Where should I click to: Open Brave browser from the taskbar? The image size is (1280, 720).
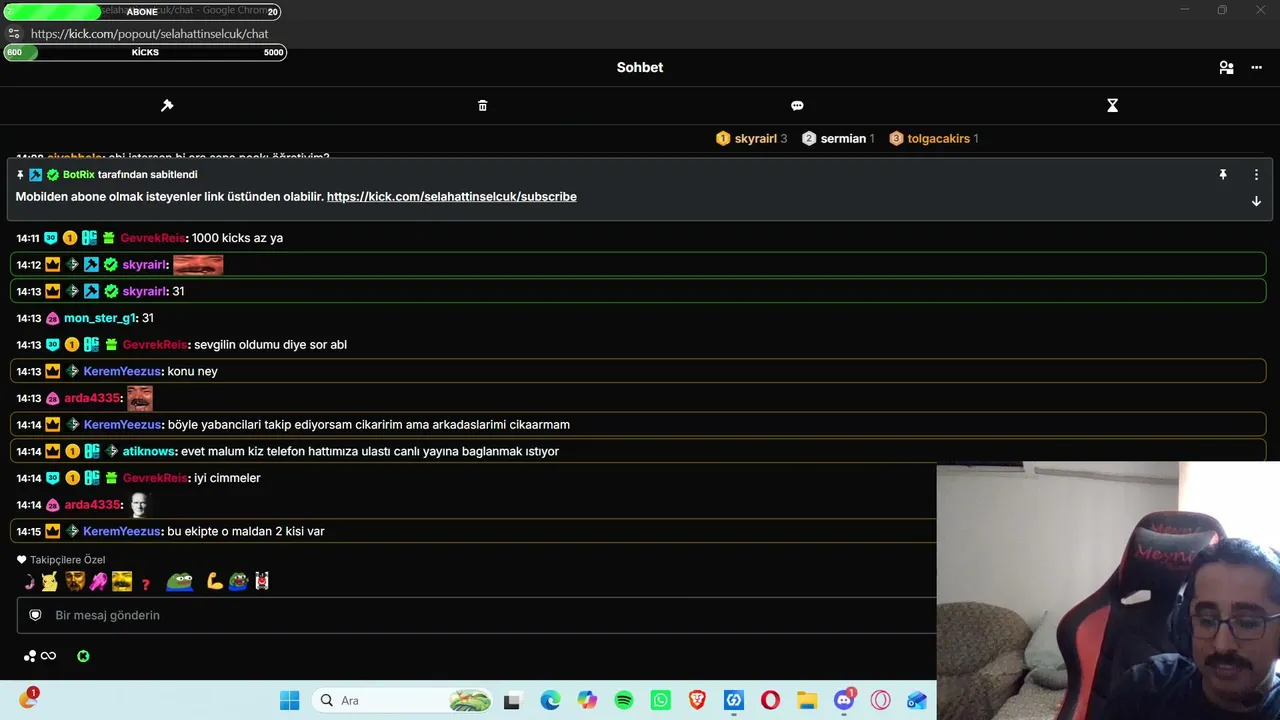[697, 700]
